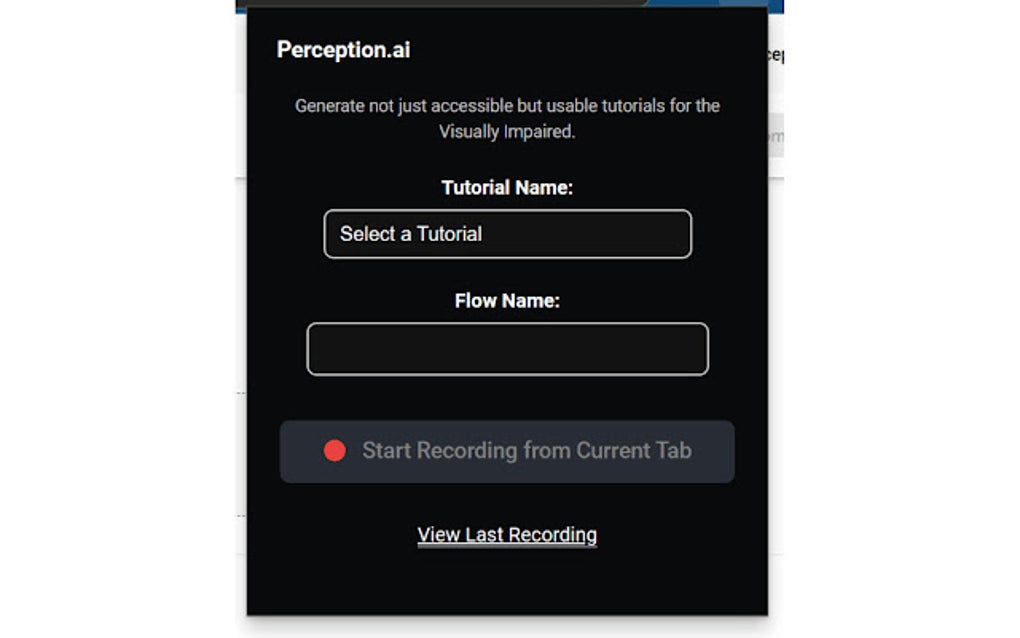Viewport: 1020px width, 638px height.
Task: Expand the Tutorial Name combo box
Action: pyautogui.click(x=660, y=234)
